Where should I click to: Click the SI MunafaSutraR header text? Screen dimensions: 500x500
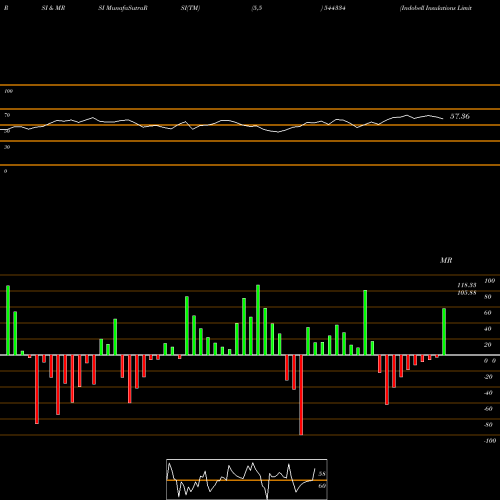123,8
